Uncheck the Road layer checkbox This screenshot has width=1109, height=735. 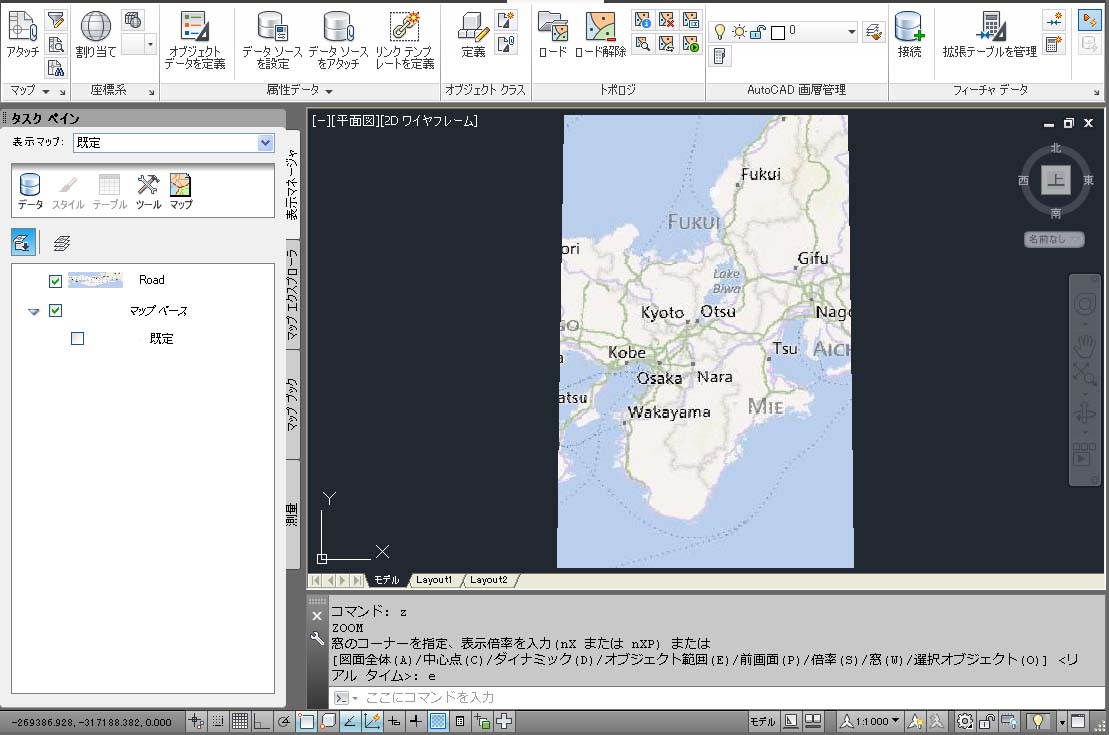[x=56, y=281]
